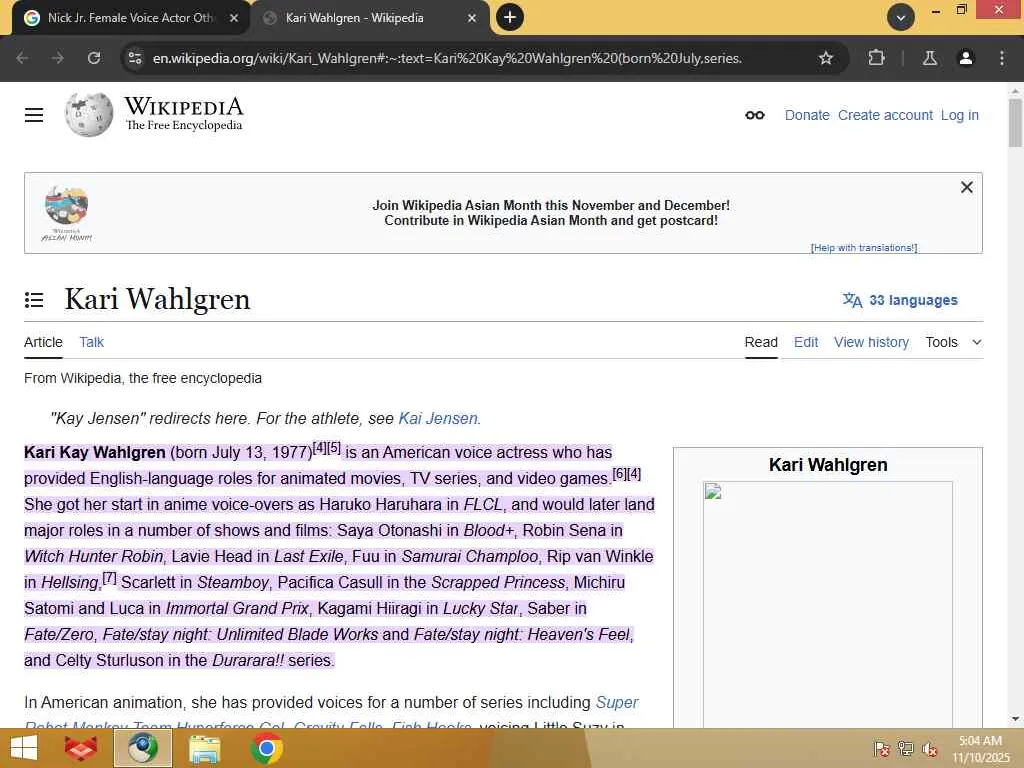
Task: Close the Nick Jr. browser tab
Action: pos(234,18)
